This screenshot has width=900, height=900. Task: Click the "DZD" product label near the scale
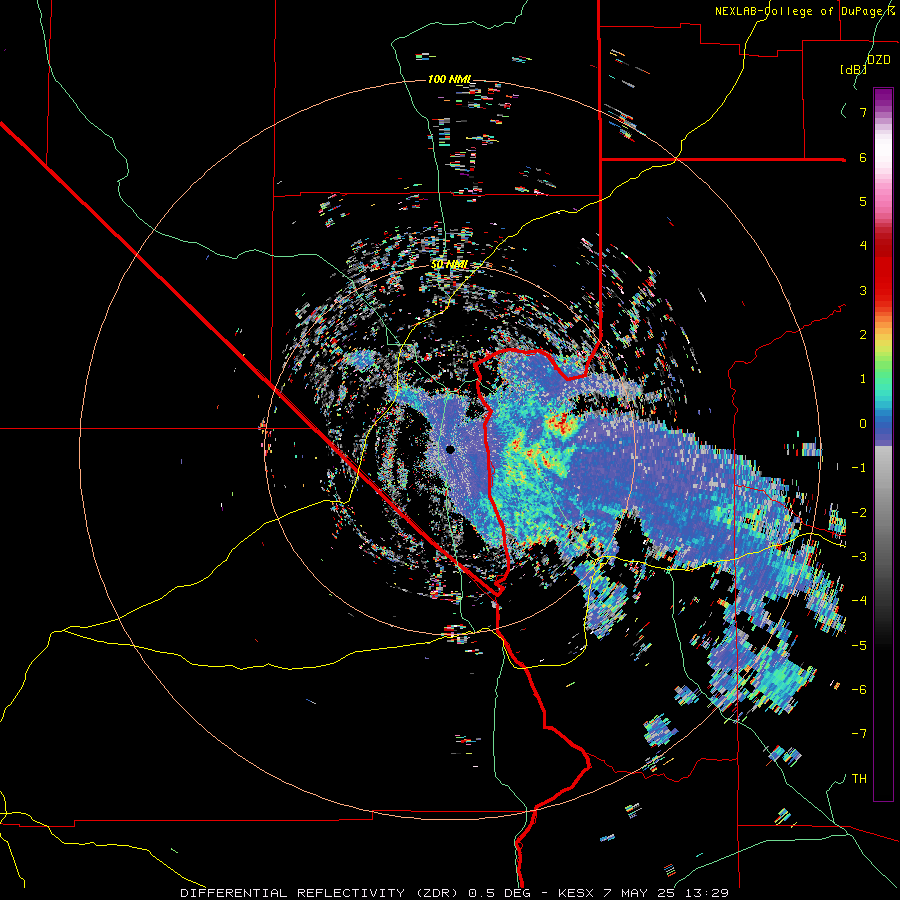tap(879, 60)
